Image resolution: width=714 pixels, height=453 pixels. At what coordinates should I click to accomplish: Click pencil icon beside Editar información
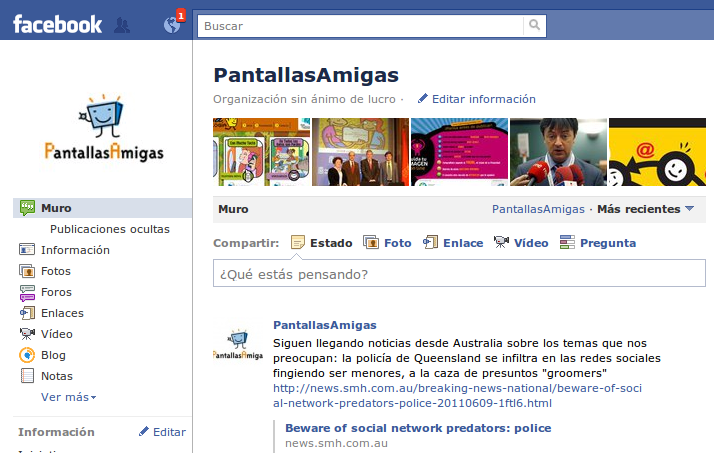coord(423,98)
